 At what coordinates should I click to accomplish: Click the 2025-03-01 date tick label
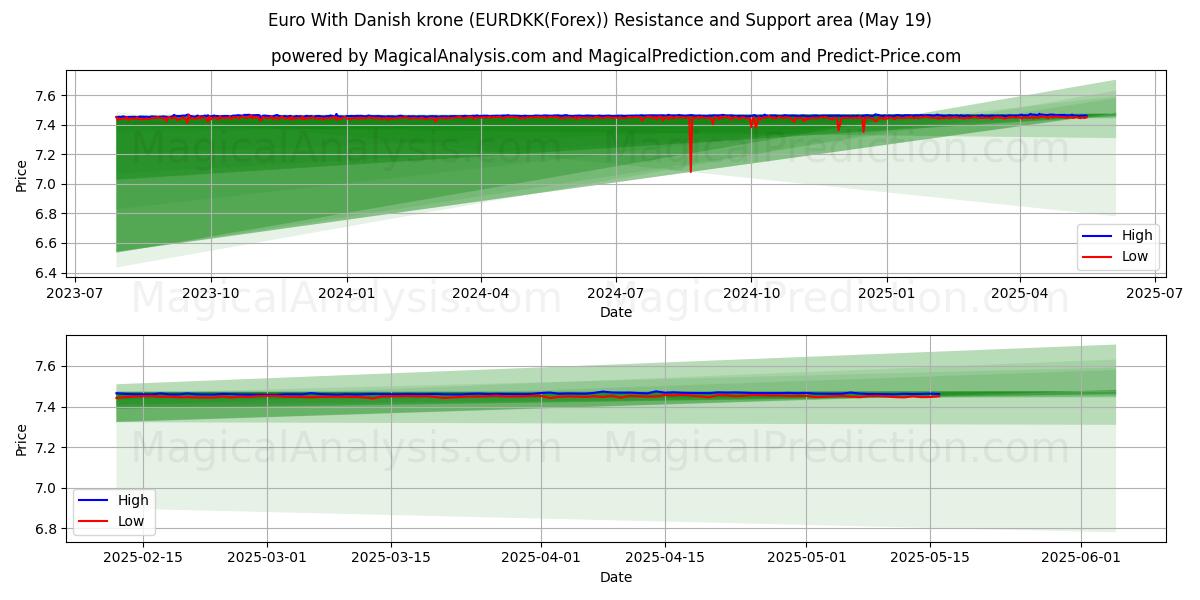click(267, 558)
